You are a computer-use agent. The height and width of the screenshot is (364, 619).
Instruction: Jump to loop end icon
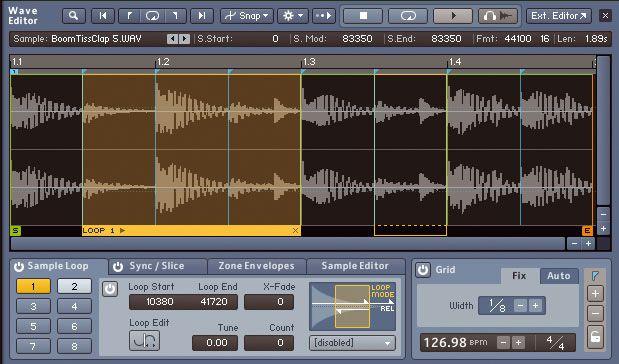click(x=174, y=16)
